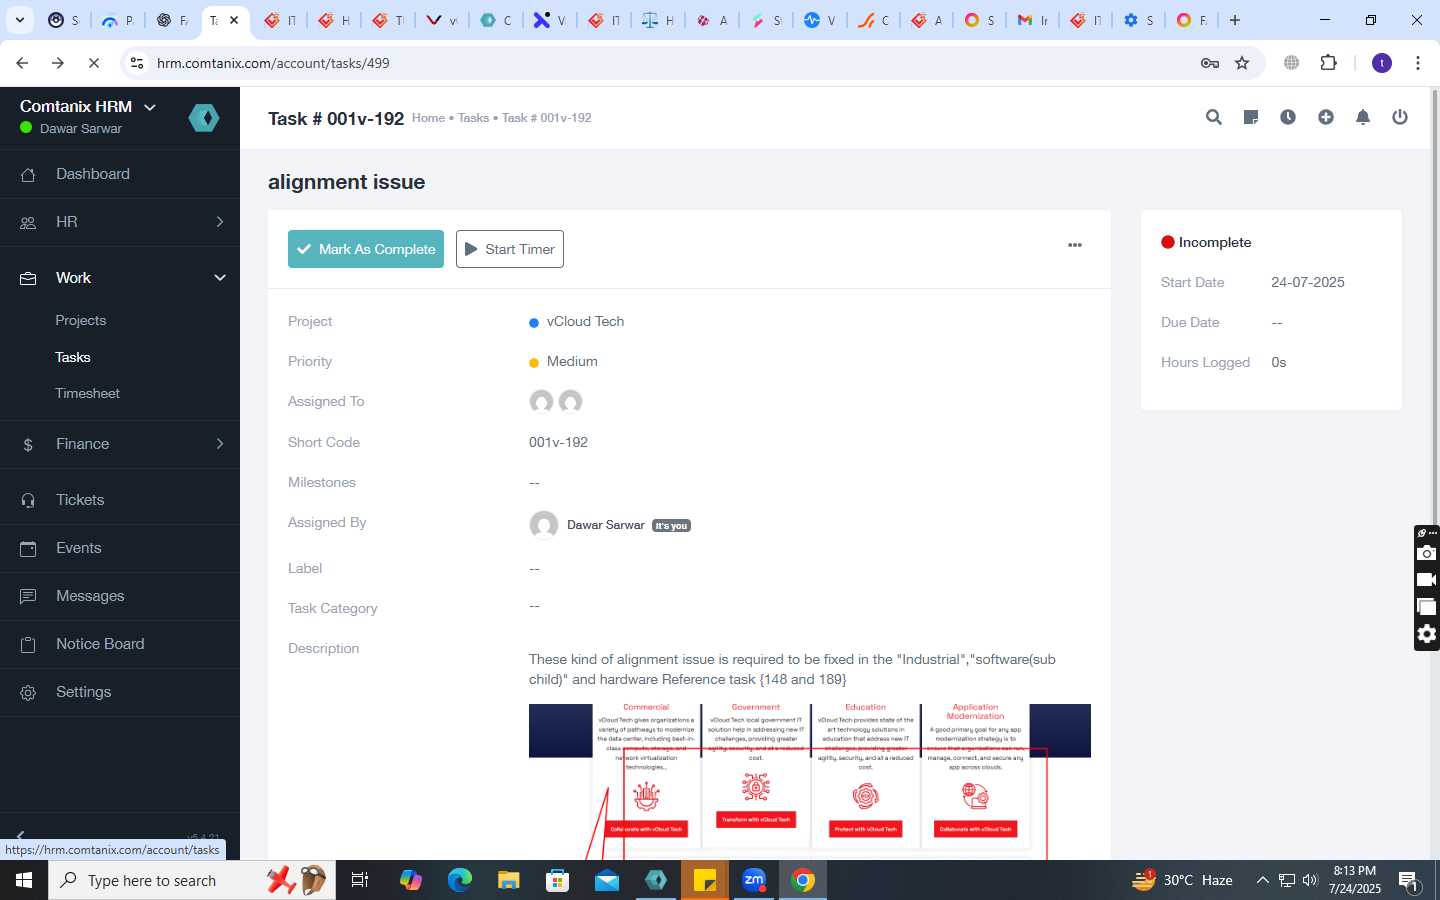Click the Dawar Sarwar name link
This screenshot has width=1440, height=900.
click(x=606, y=525)
